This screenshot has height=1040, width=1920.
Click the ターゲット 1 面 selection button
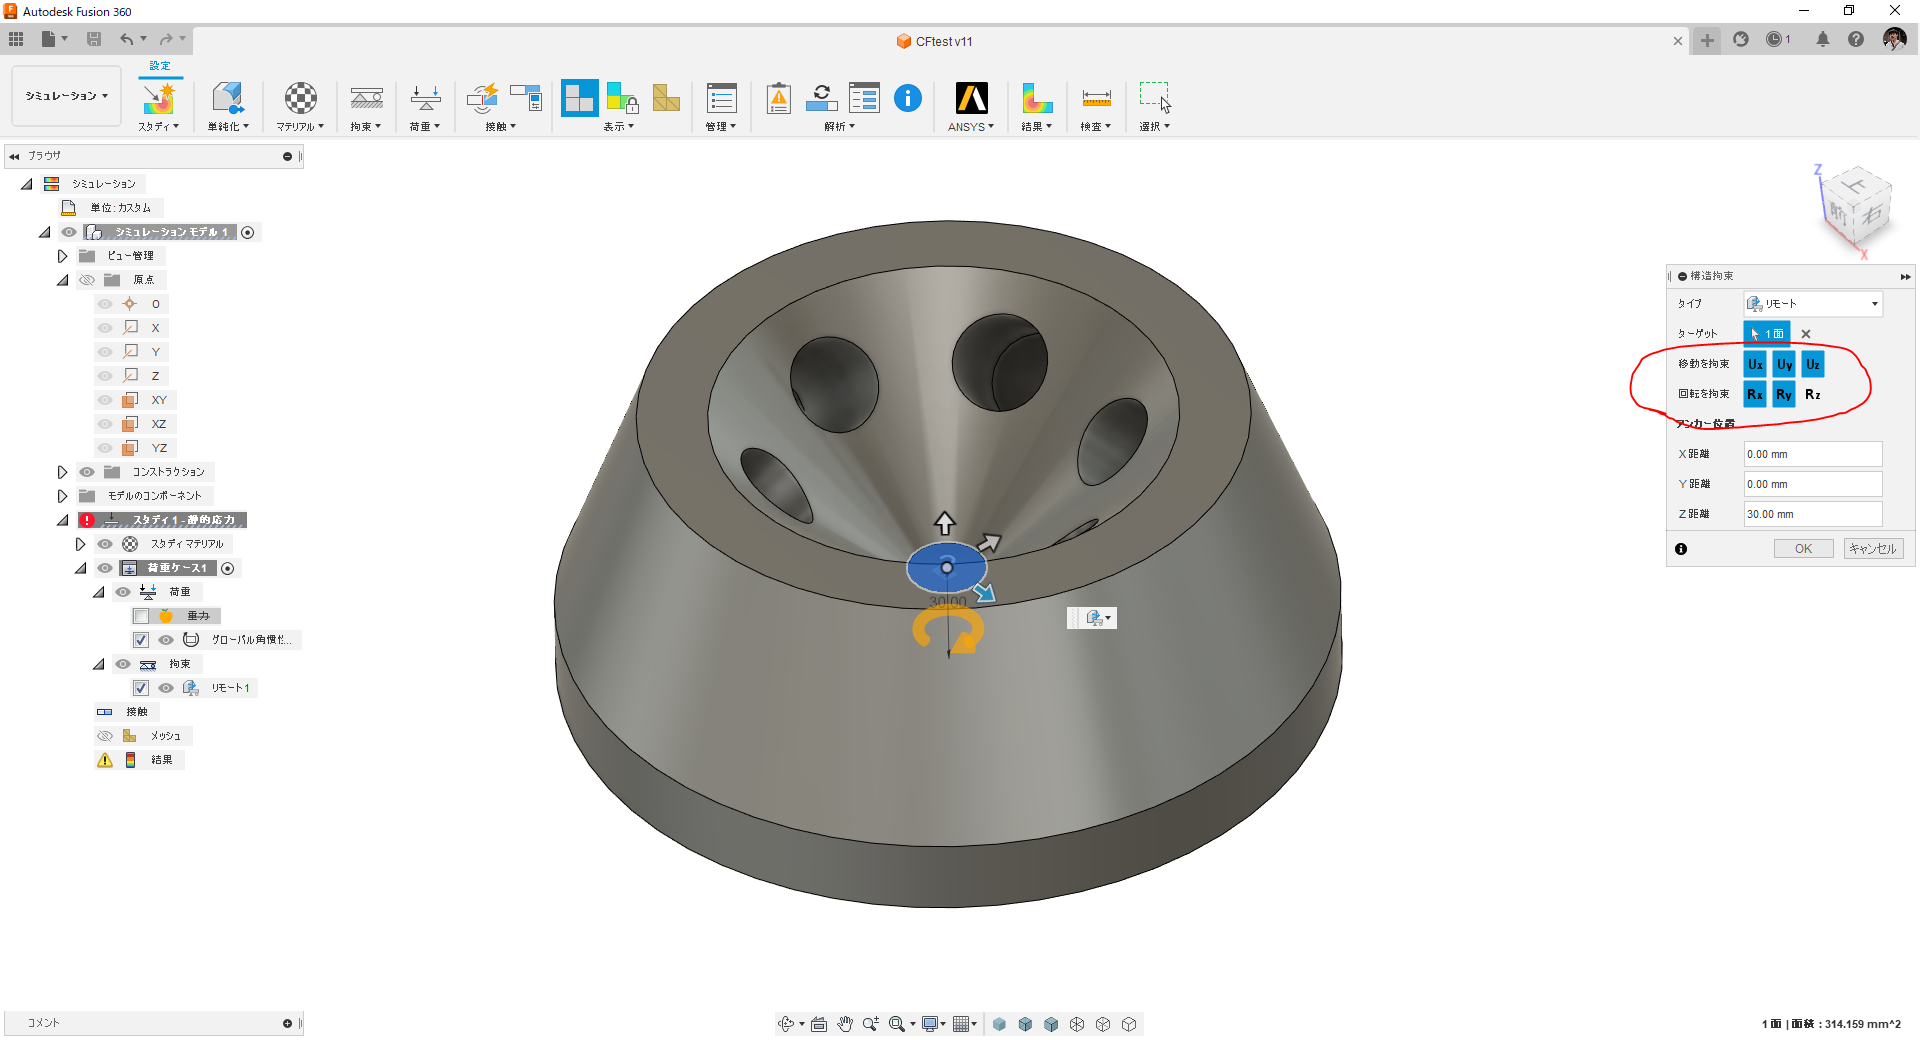point(1767,334)
